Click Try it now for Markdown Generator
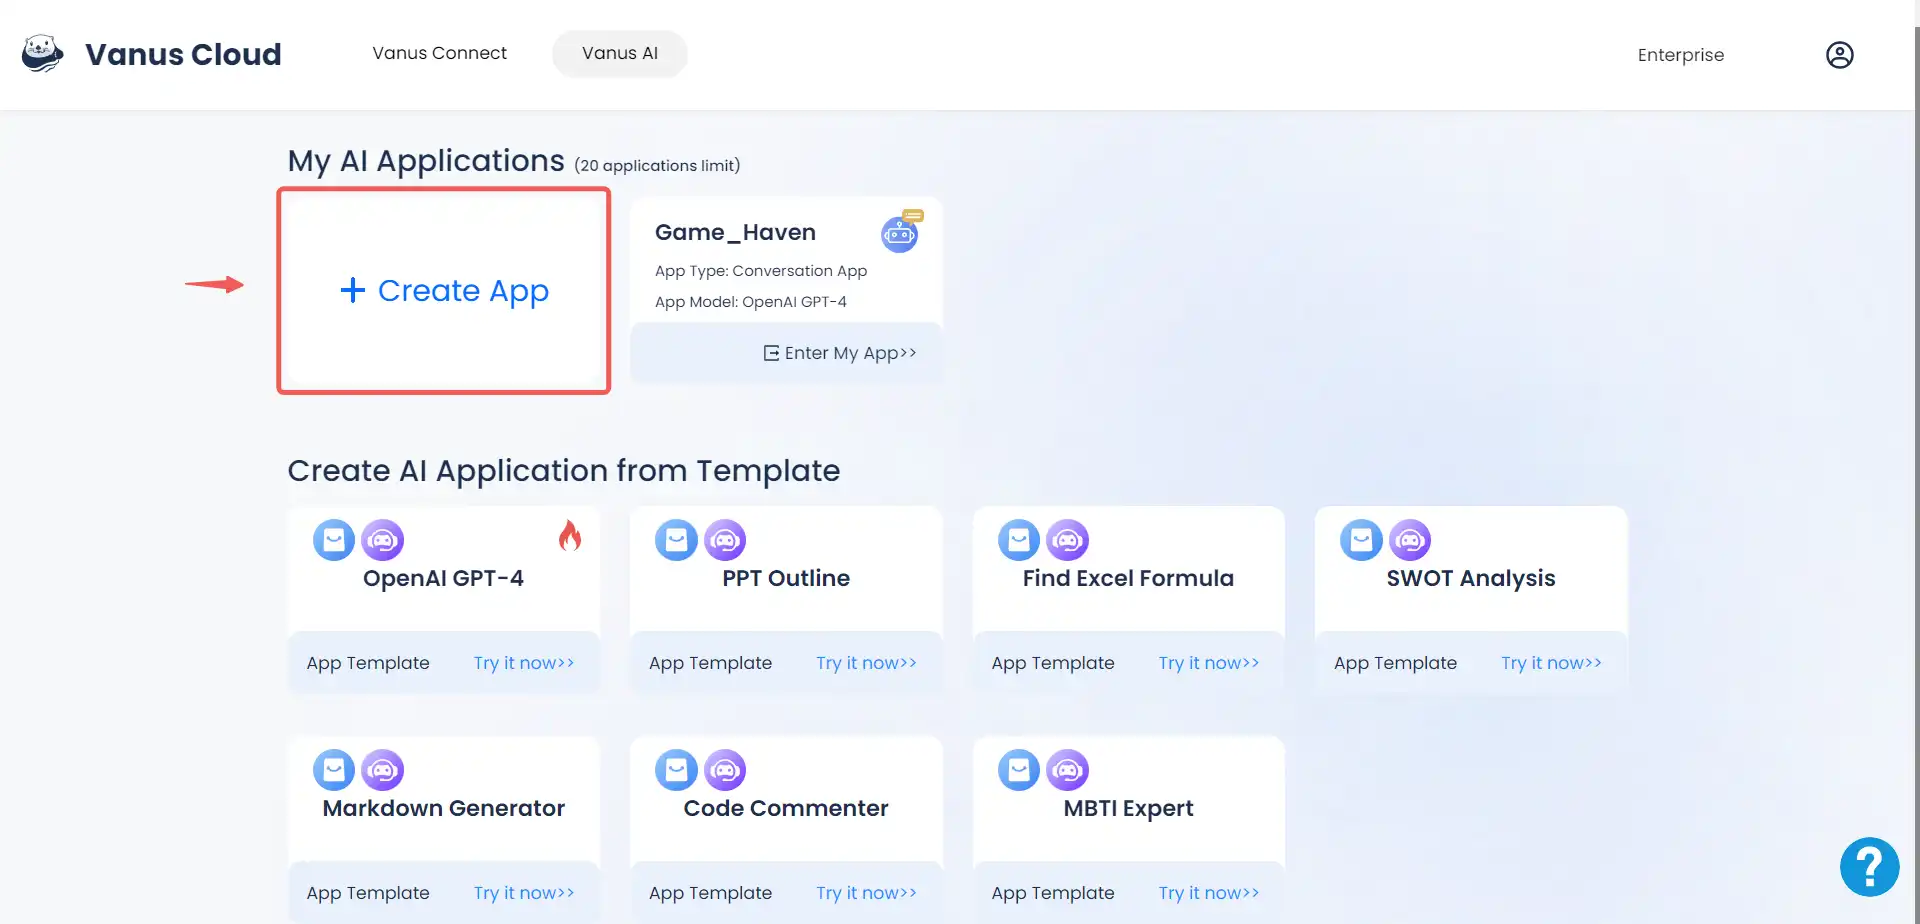1920x924 pixels. 524,893
